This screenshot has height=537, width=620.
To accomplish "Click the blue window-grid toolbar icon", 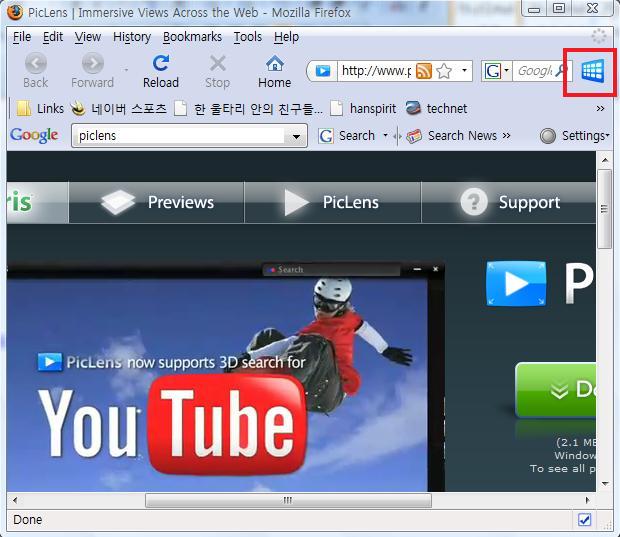I will point(592,71).
